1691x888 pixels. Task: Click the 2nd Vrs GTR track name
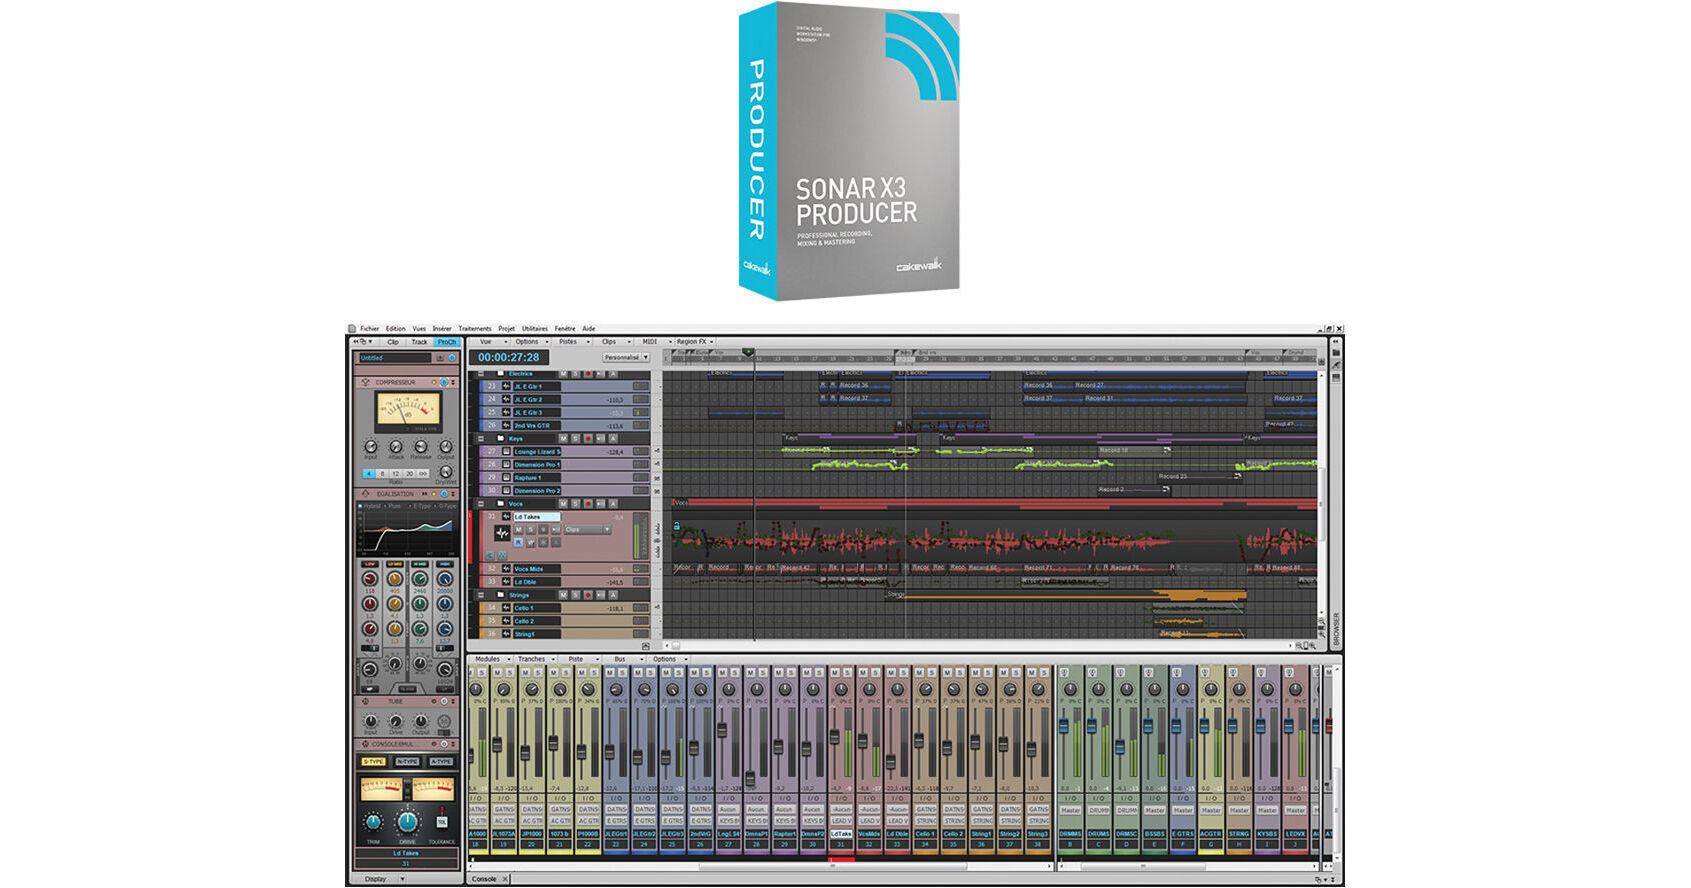point(536,426)
